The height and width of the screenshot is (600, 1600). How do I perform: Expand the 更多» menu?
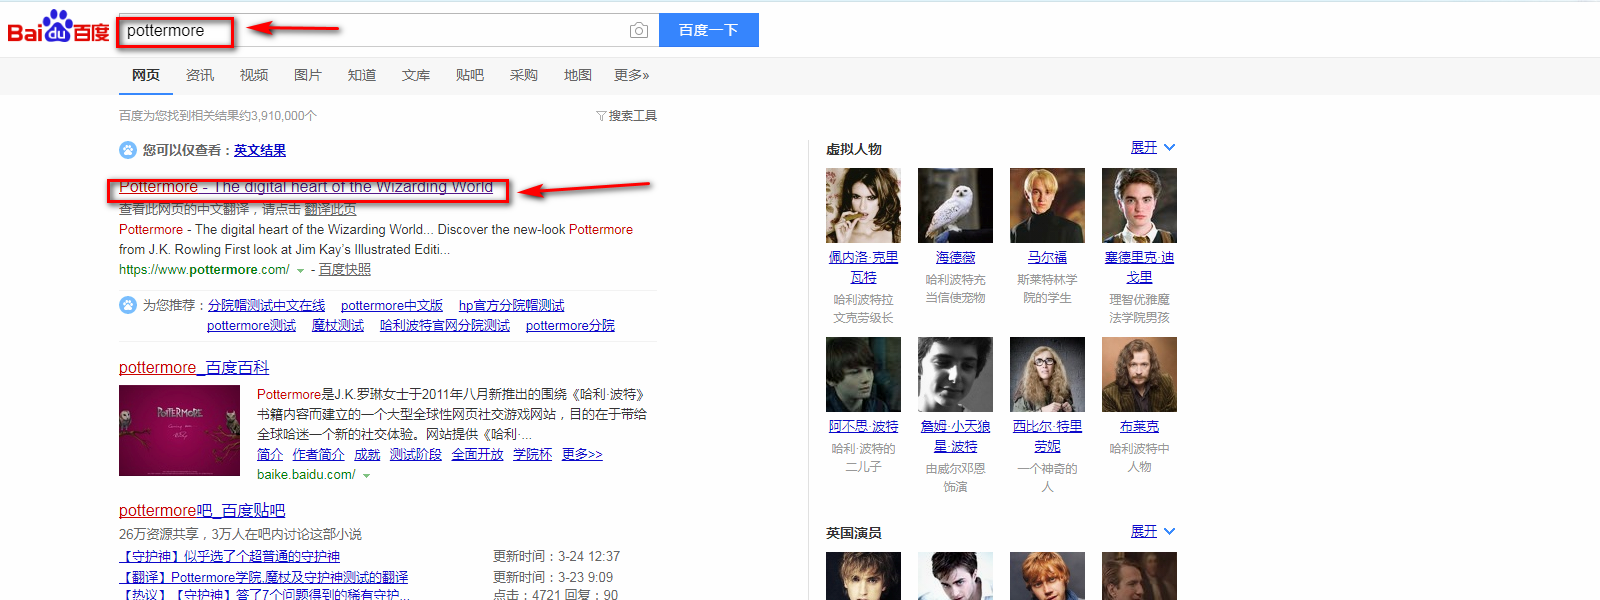coord(632,75)
